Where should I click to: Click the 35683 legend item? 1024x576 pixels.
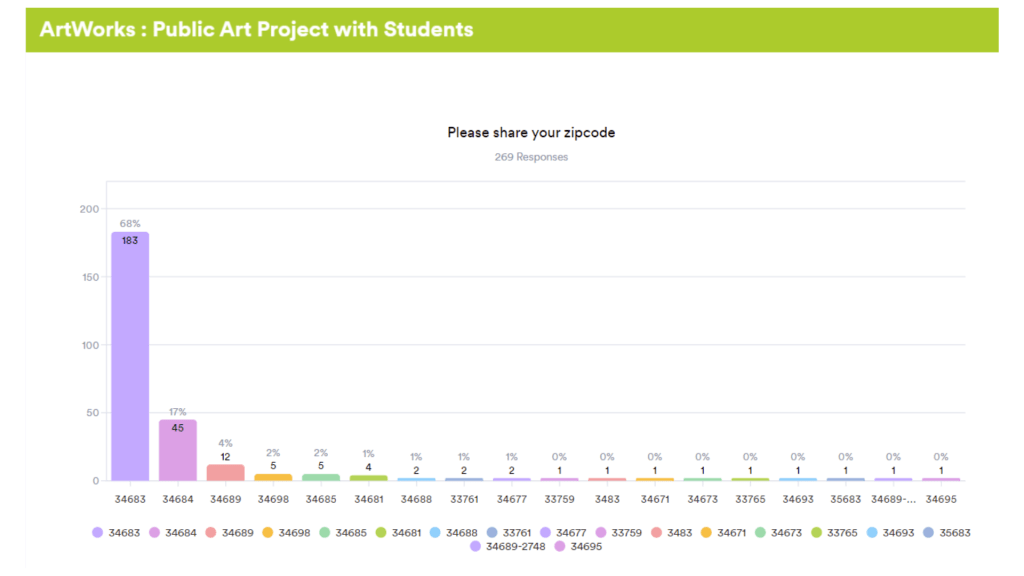coord(947,533)
